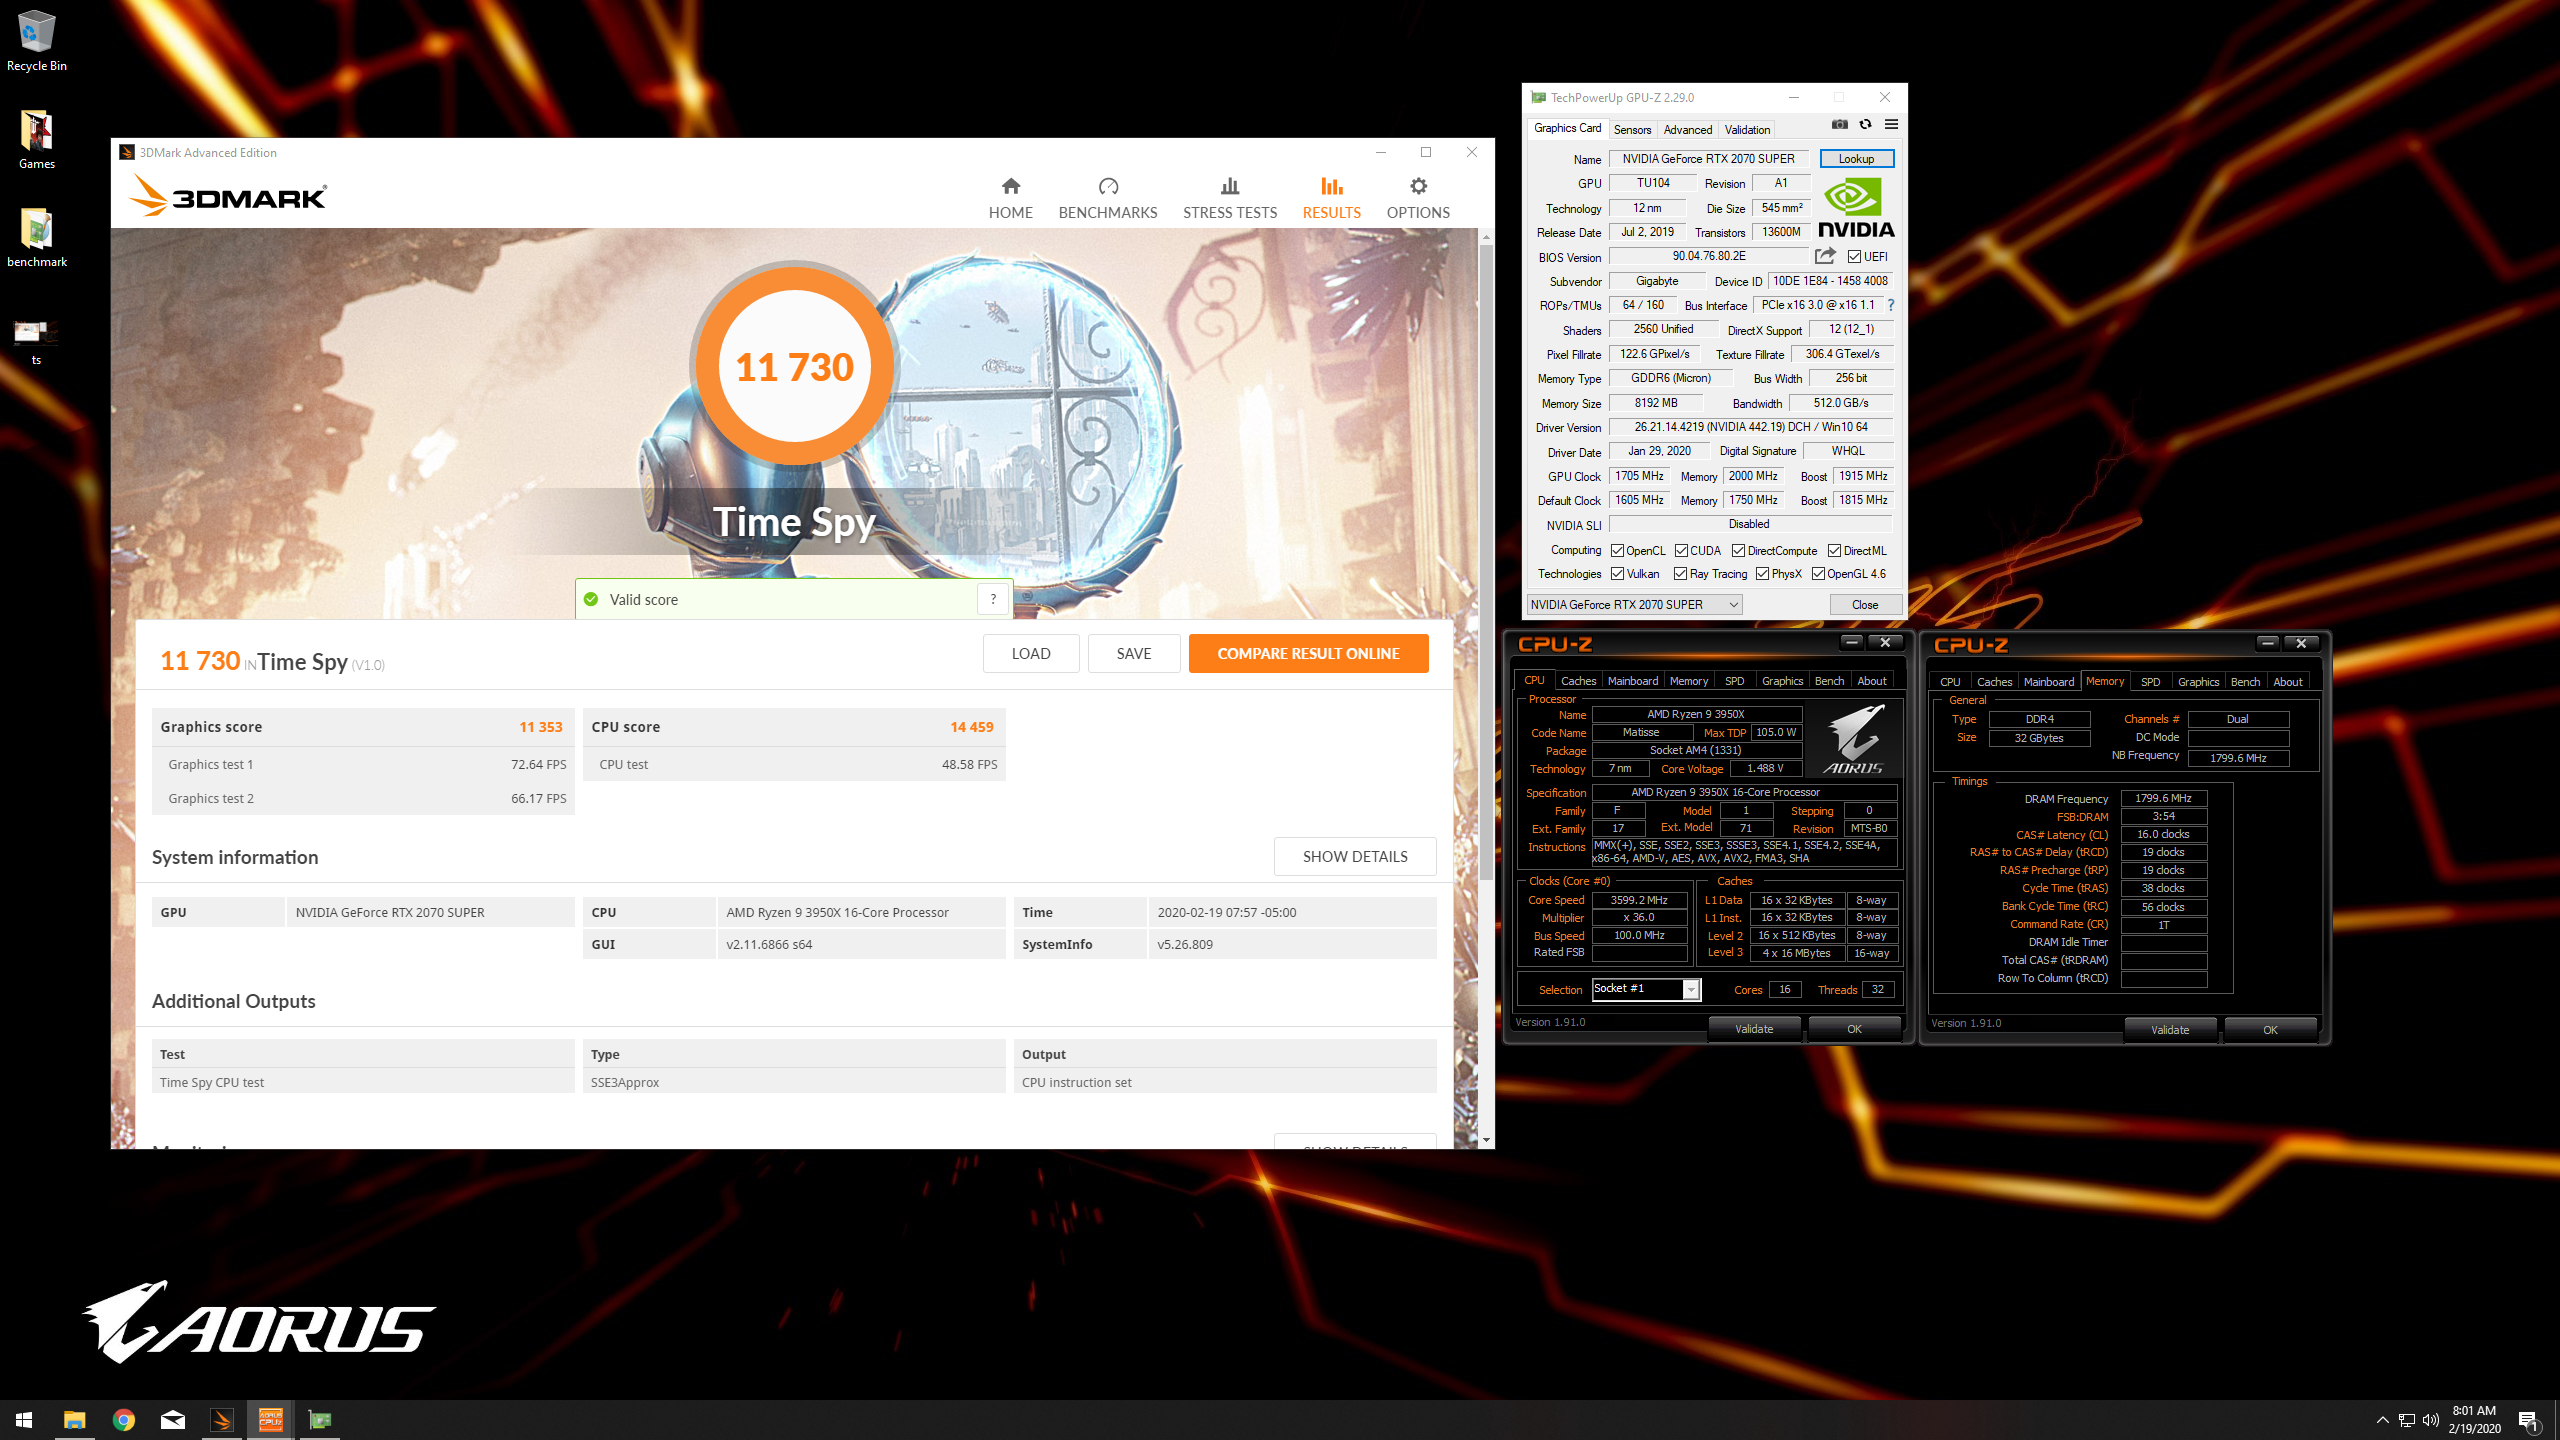Click the NVIDIA logo in GPU-Z
The image size is (2560, 1440).
(1856, 208)
